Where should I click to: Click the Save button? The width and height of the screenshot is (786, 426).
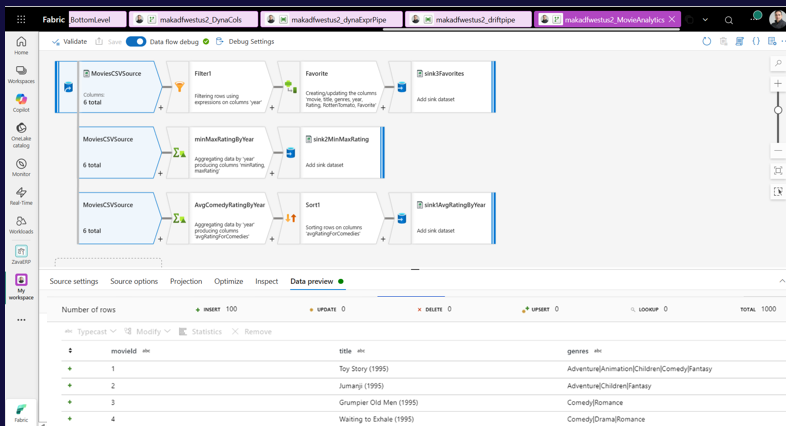(108, 41)
